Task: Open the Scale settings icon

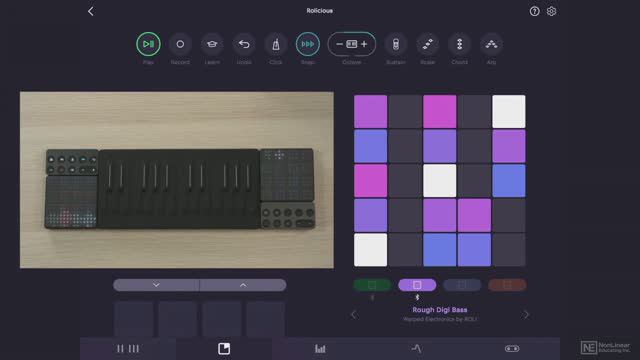Action: coord(427,44)
